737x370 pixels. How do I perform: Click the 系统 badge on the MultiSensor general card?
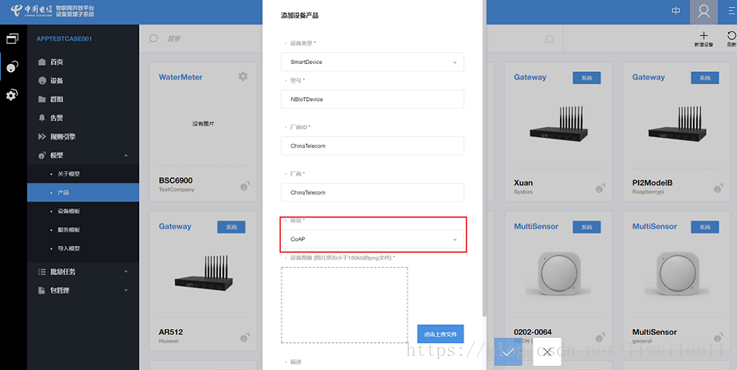point(705,227)
